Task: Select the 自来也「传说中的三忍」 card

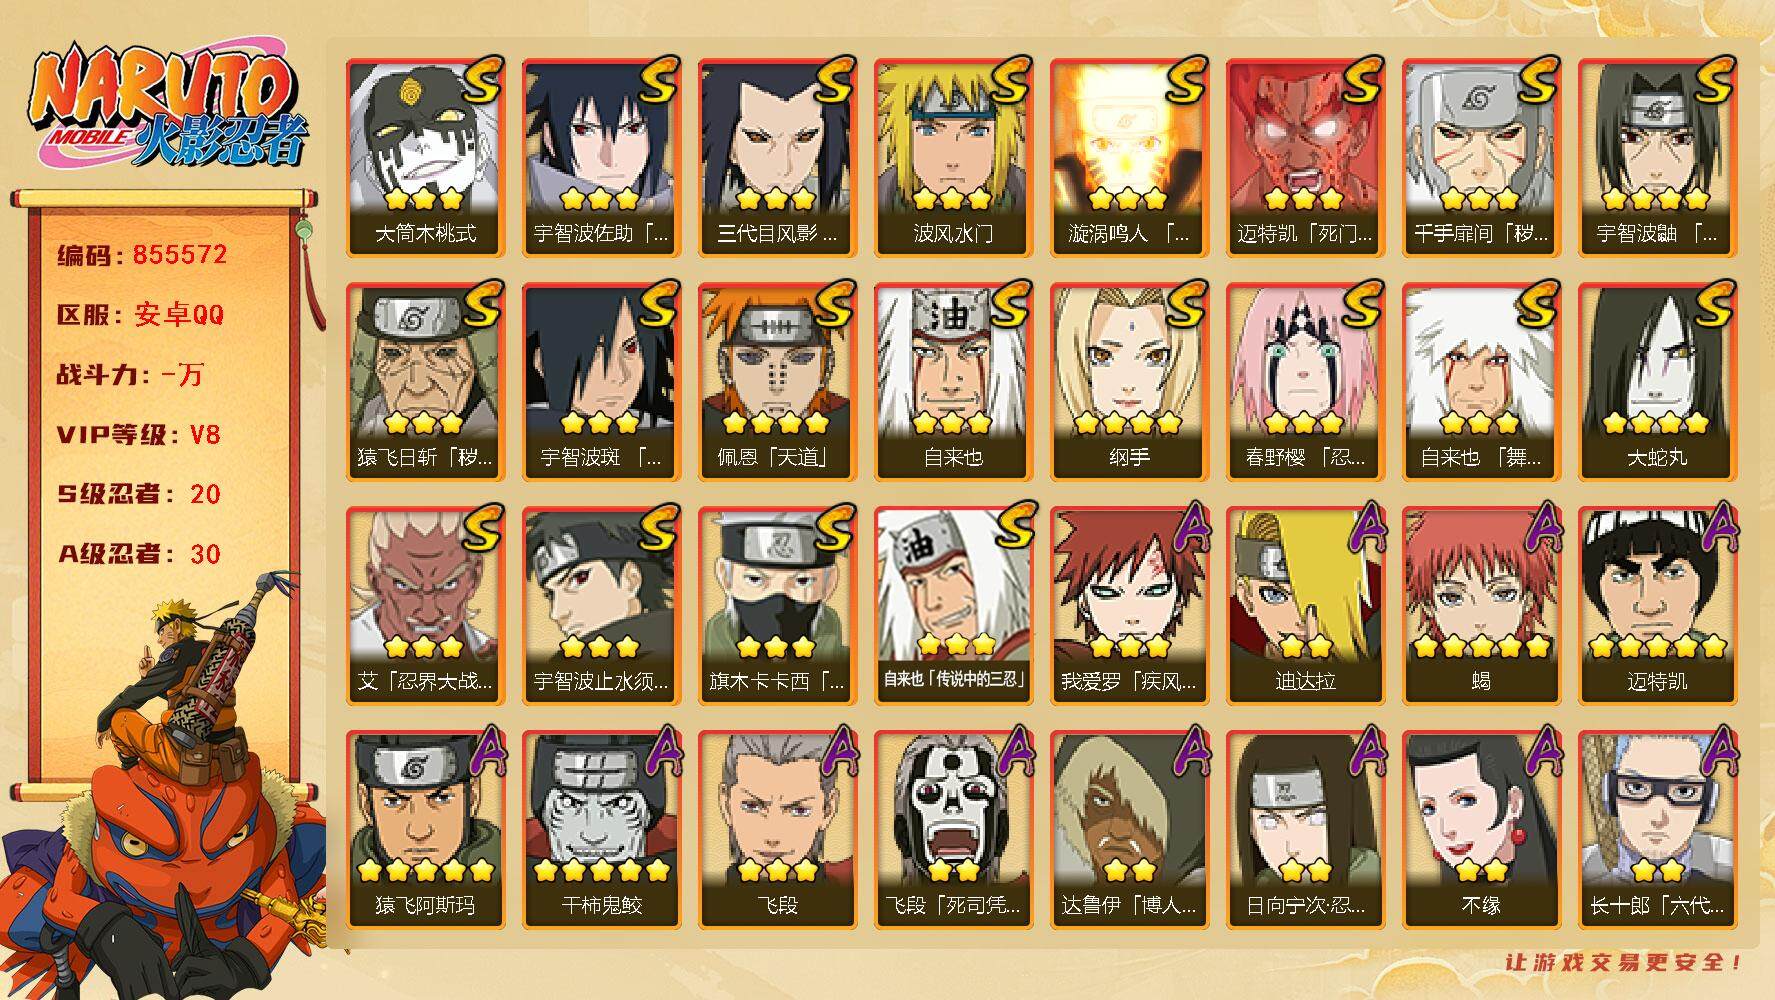Action: tap(954, 605)
